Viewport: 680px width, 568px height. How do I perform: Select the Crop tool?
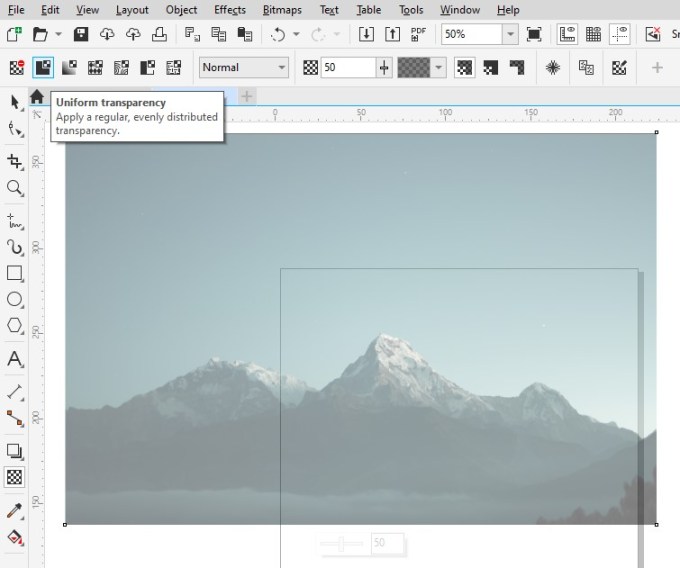click(15, 161)
